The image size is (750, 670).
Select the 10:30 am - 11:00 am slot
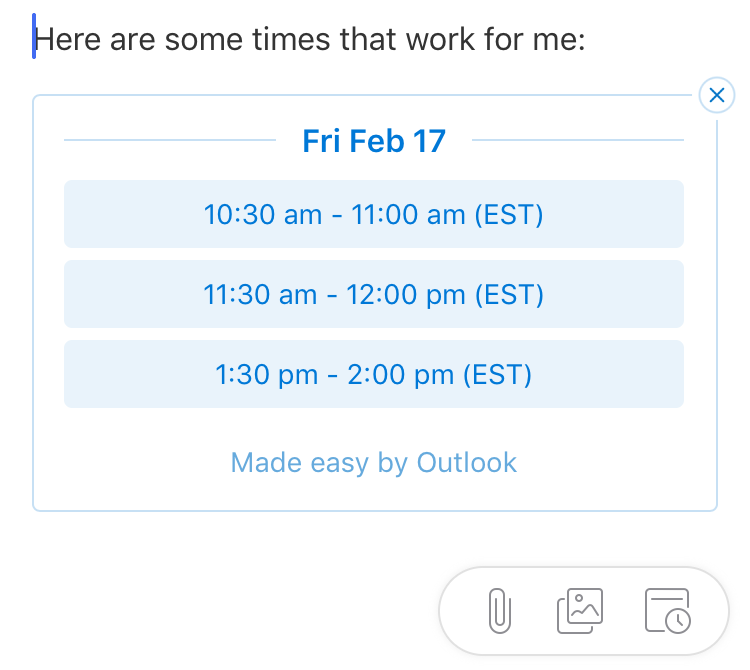click(374, 214)
